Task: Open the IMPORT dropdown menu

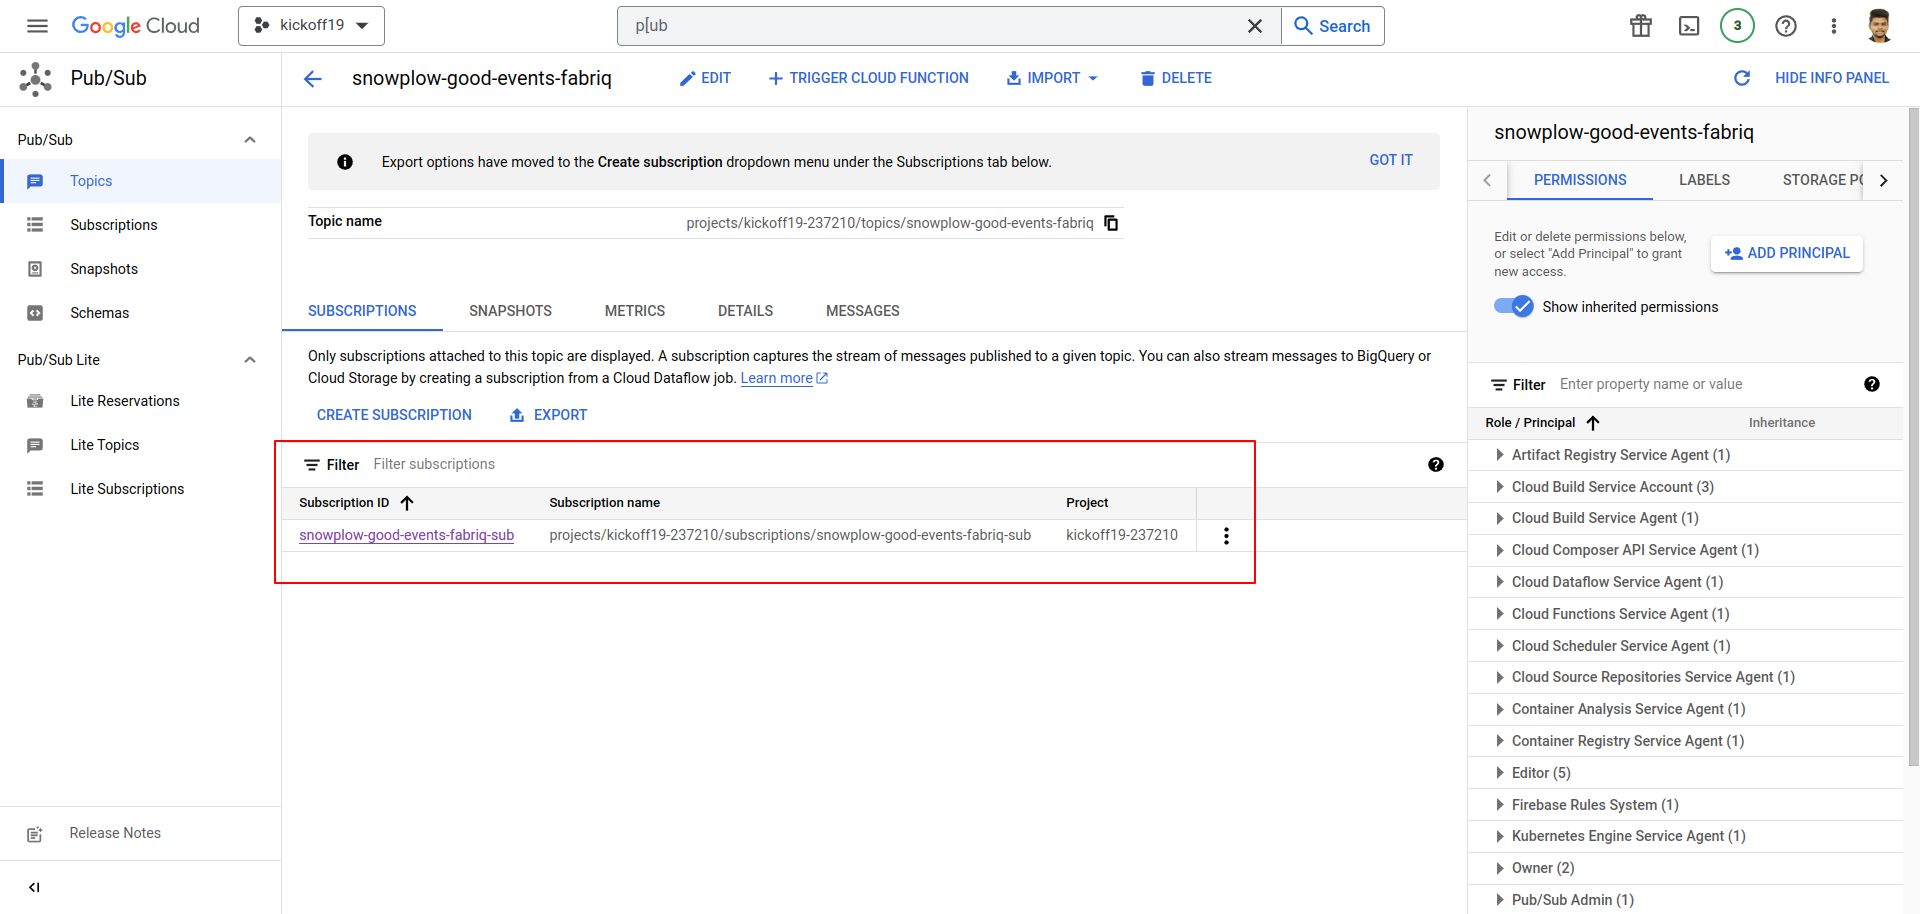Action: (x=1052, y=78)
